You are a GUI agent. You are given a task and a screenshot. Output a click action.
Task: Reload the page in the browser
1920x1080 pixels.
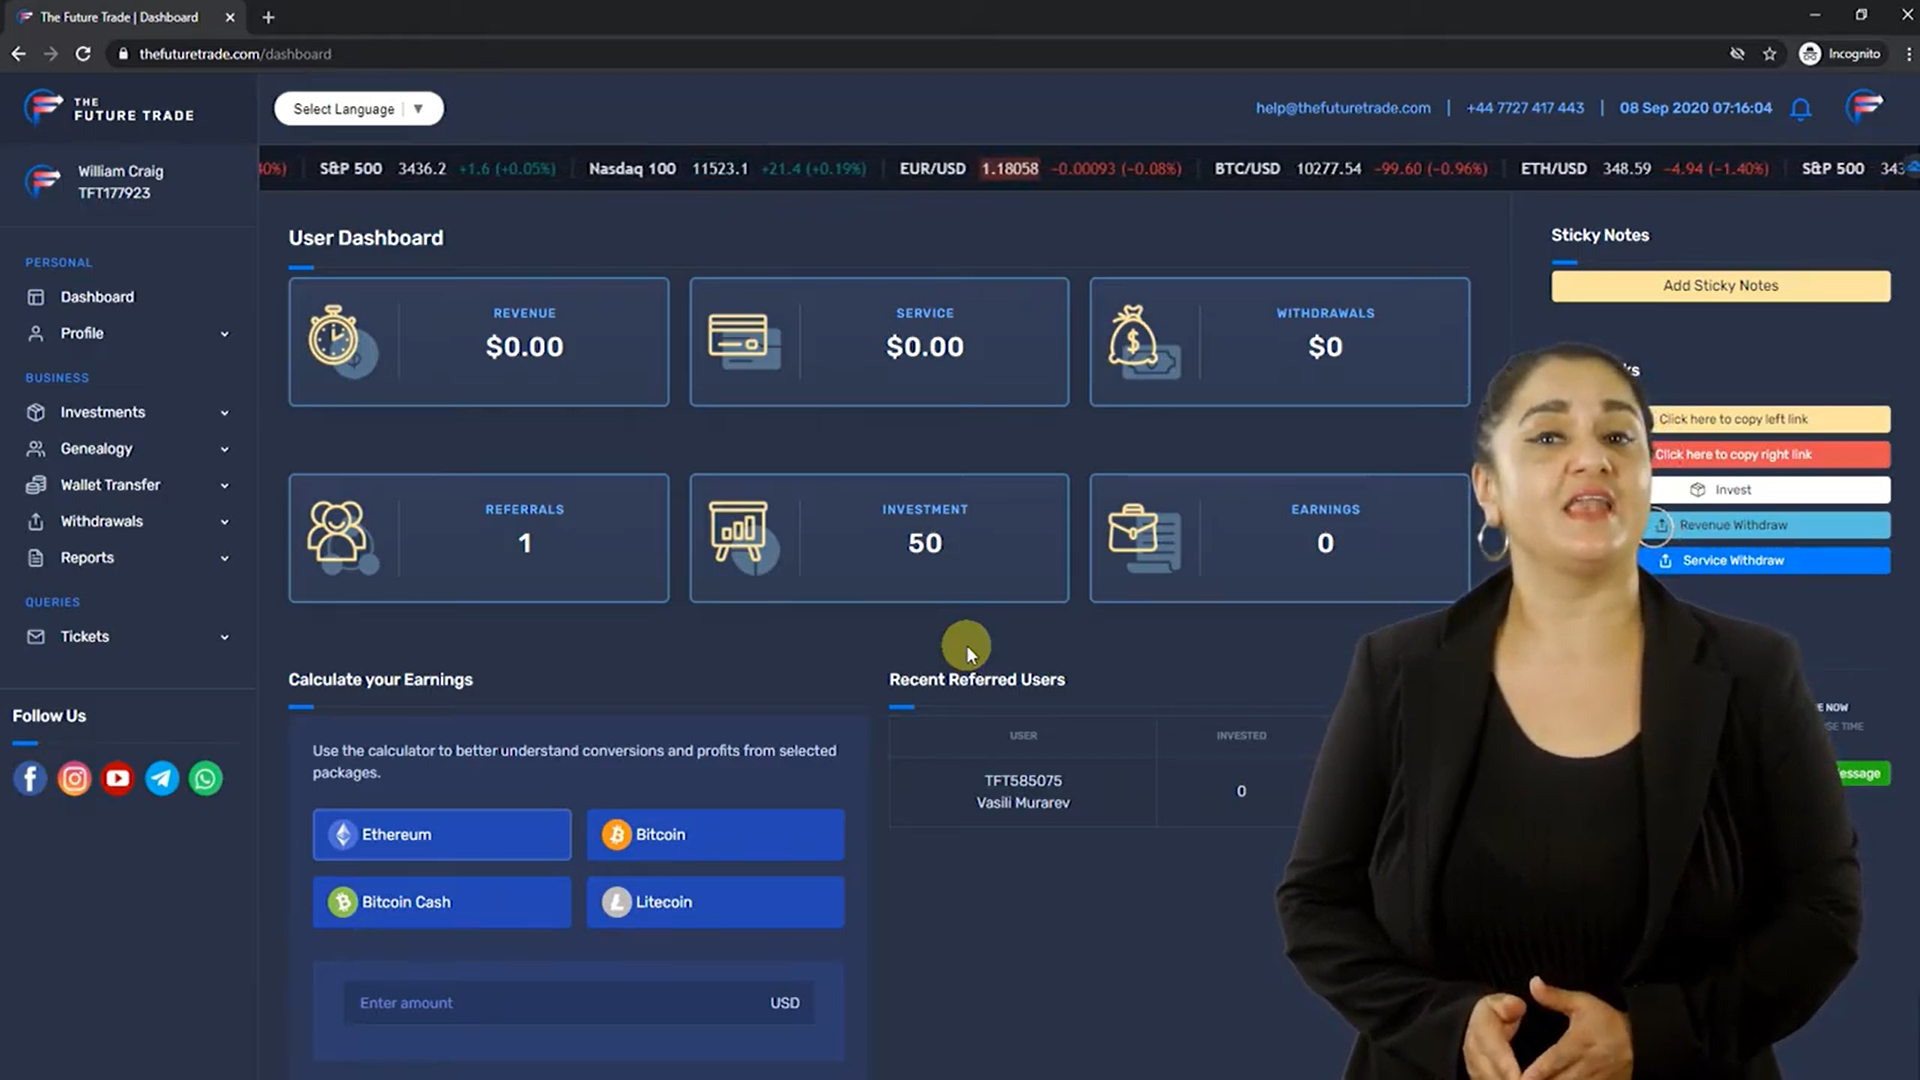click(83, 54)
